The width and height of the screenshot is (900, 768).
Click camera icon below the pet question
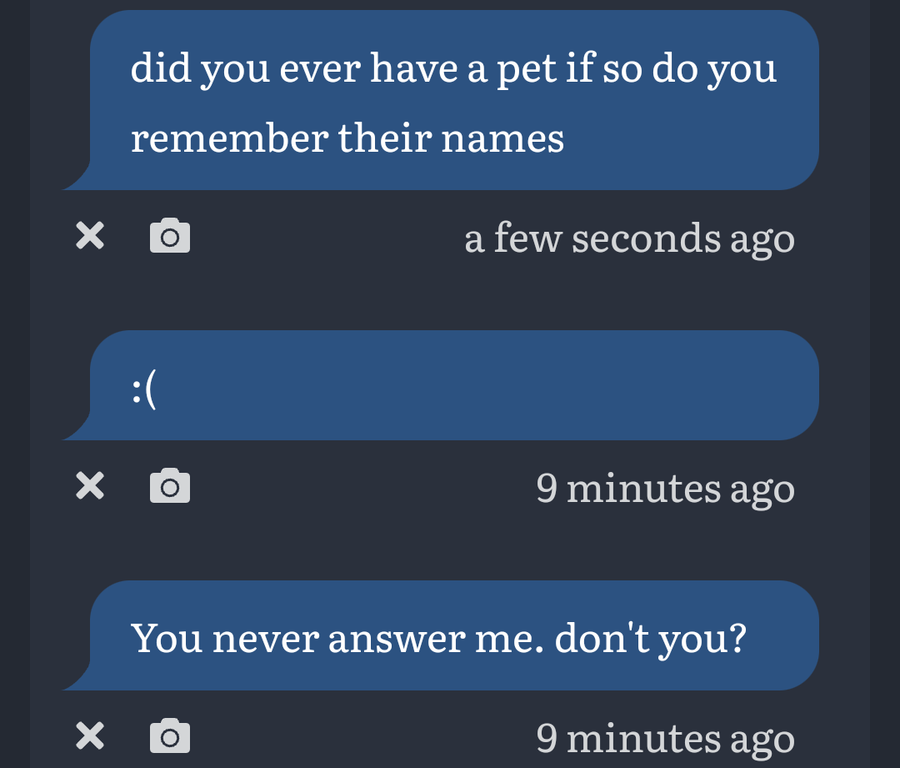170,235
